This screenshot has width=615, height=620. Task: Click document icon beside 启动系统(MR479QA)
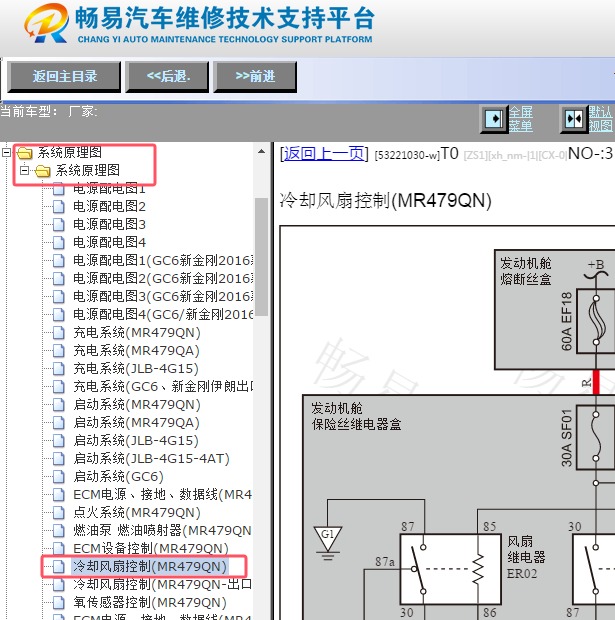[59, 423]
